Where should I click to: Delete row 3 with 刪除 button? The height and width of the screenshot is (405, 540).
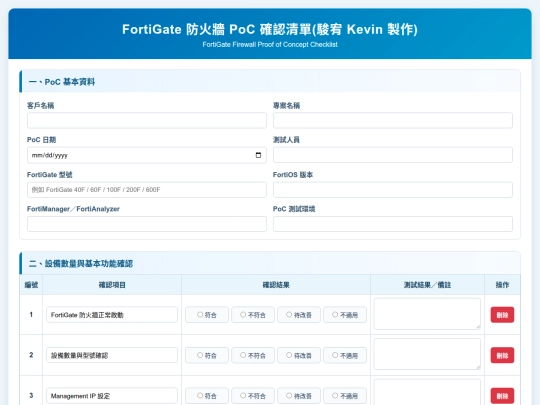pos(502,396)
